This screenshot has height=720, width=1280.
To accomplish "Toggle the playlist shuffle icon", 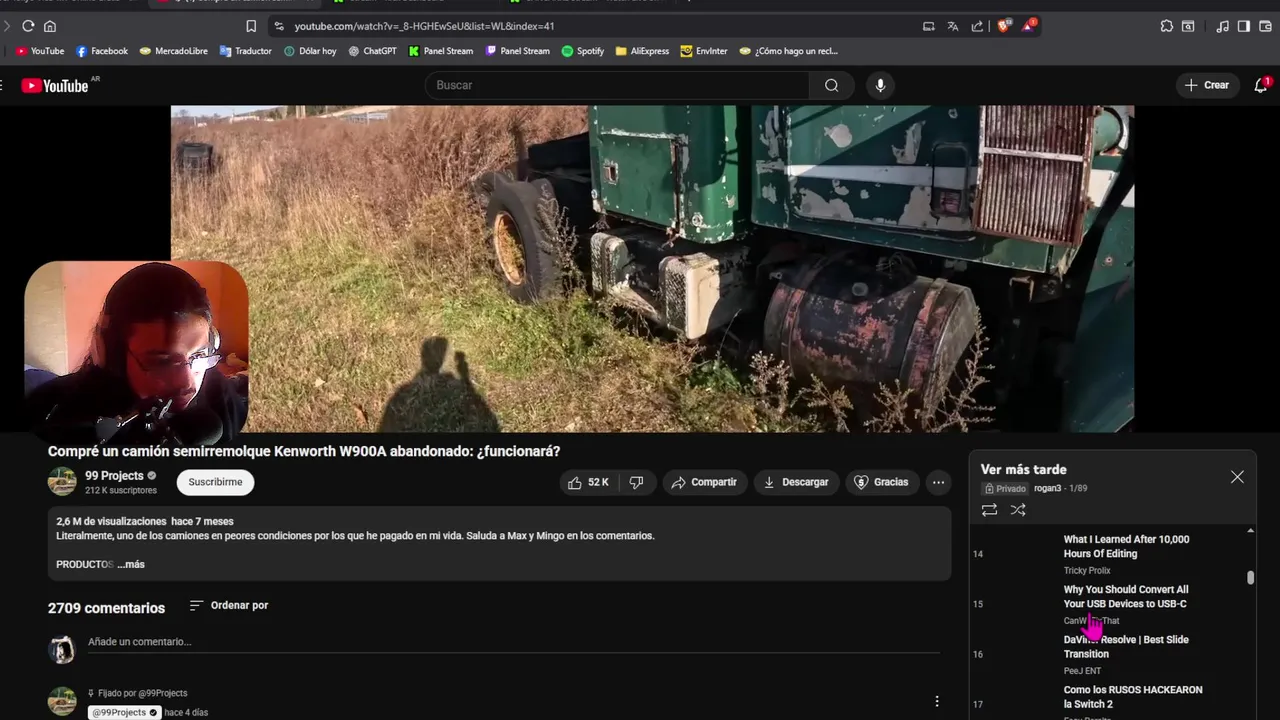I will [1018, 510].
